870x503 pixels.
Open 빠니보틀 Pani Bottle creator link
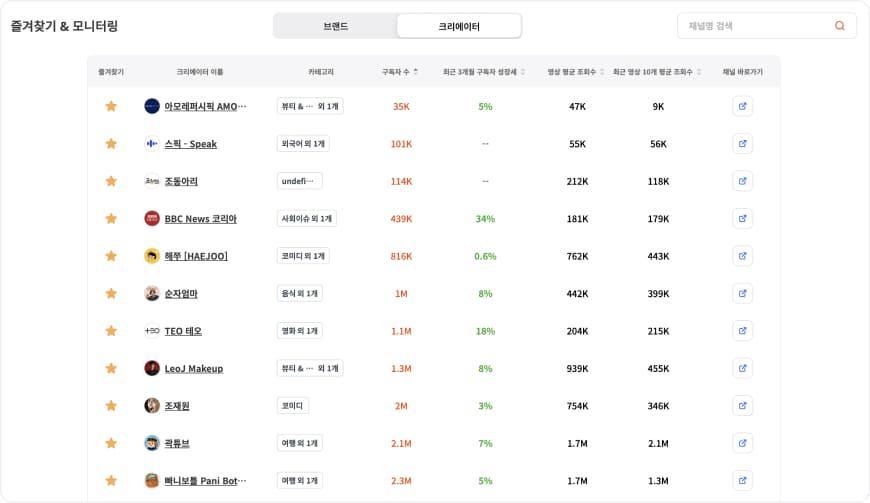[x=205, y=481]
